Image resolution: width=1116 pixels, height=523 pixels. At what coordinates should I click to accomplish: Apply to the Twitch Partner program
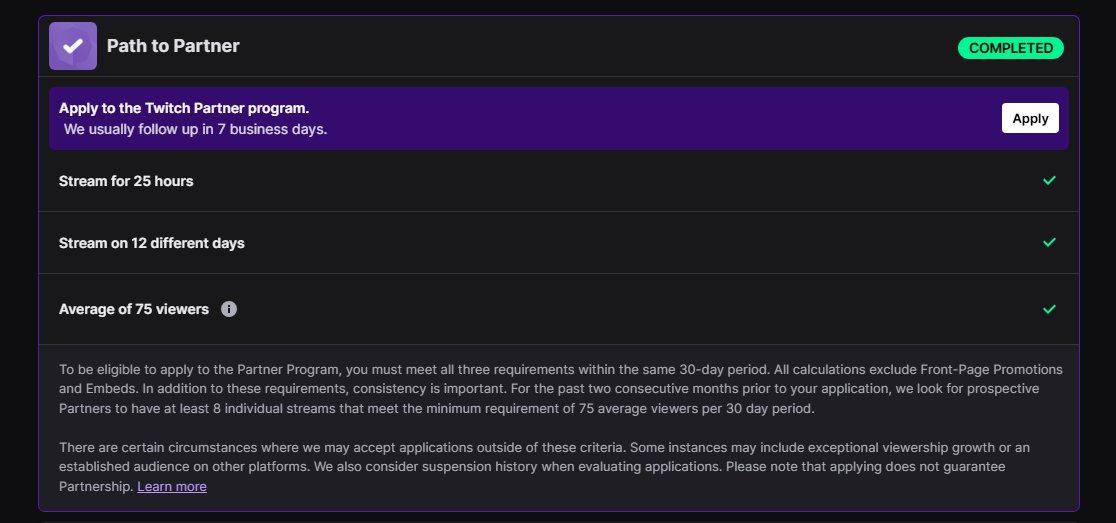[1030, 118]
